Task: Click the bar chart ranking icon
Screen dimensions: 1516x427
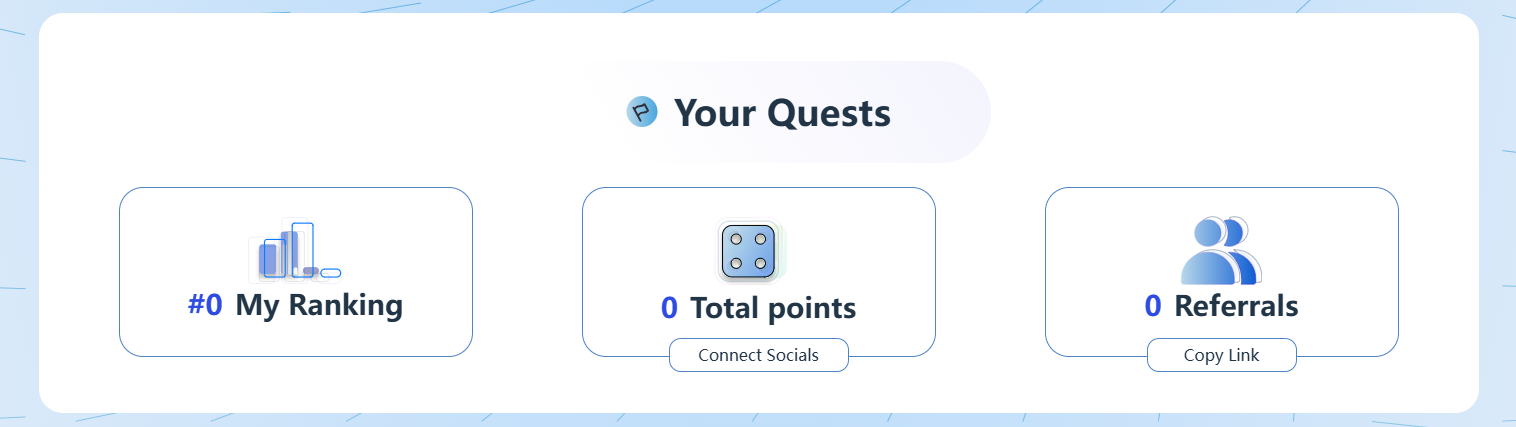Action: tap(295, 251)
